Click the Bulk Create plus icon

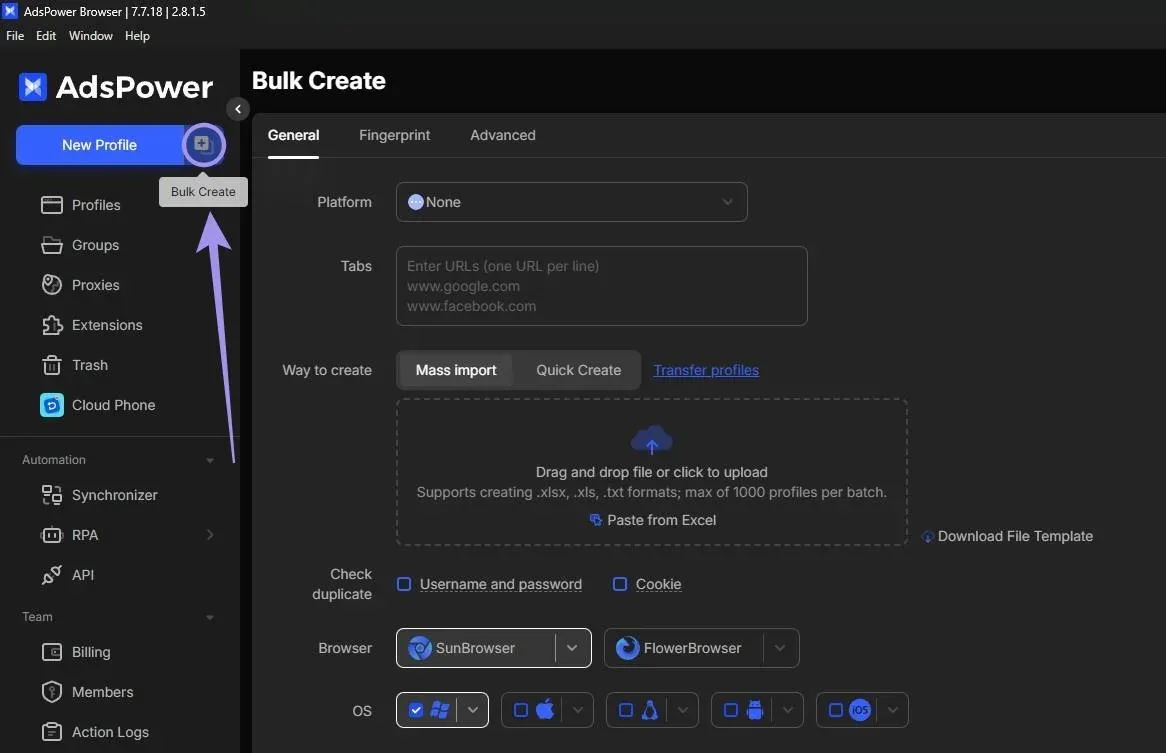tap(203, 145)
